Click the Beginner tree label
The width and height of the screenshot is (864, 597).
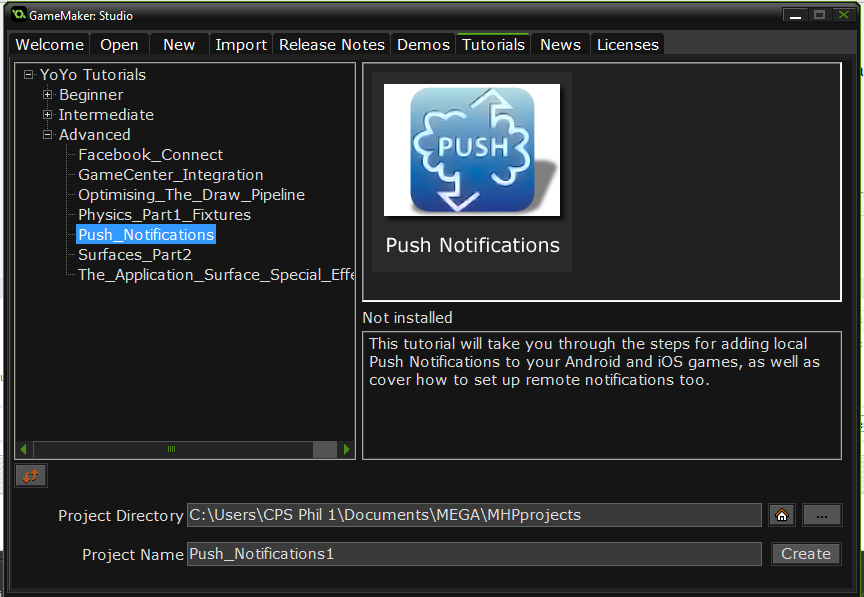tap(91, 95)
